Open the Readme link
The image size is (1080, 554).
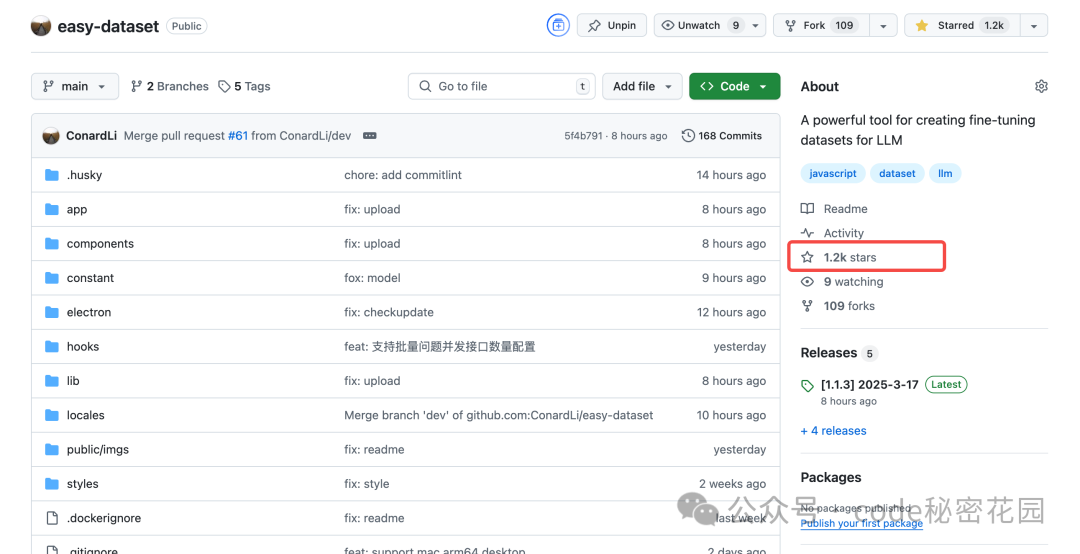[834, 209]
